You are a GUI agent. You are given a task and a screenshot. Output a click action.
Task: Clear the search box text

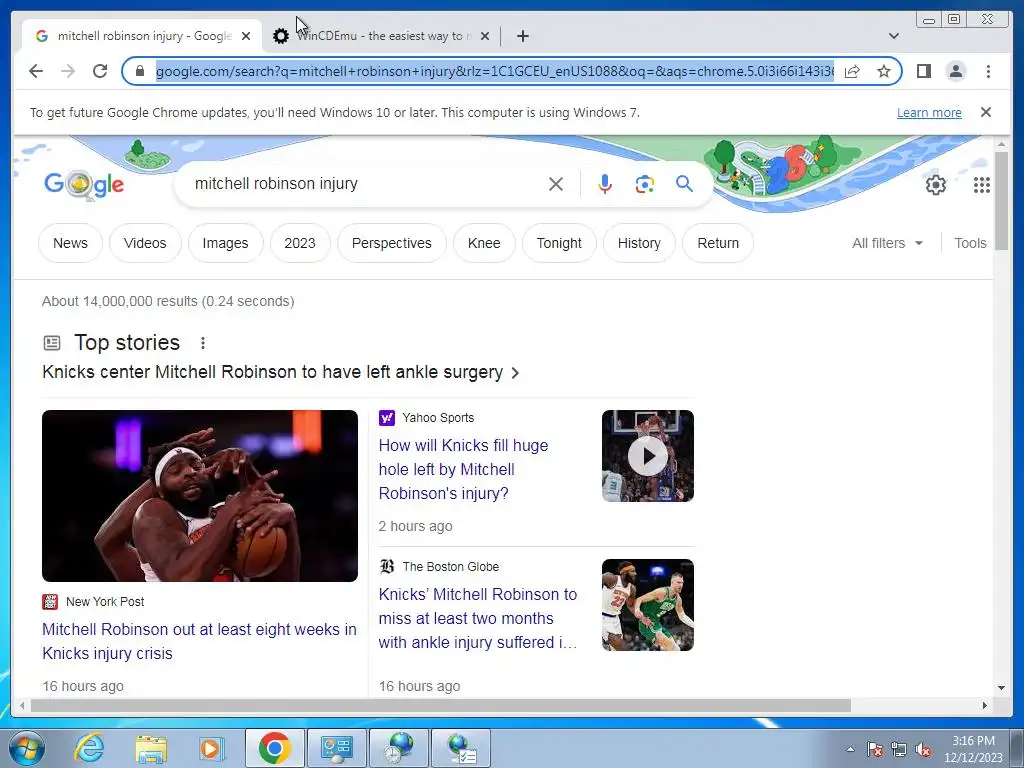pyautogui.click(x=556, y=184)
